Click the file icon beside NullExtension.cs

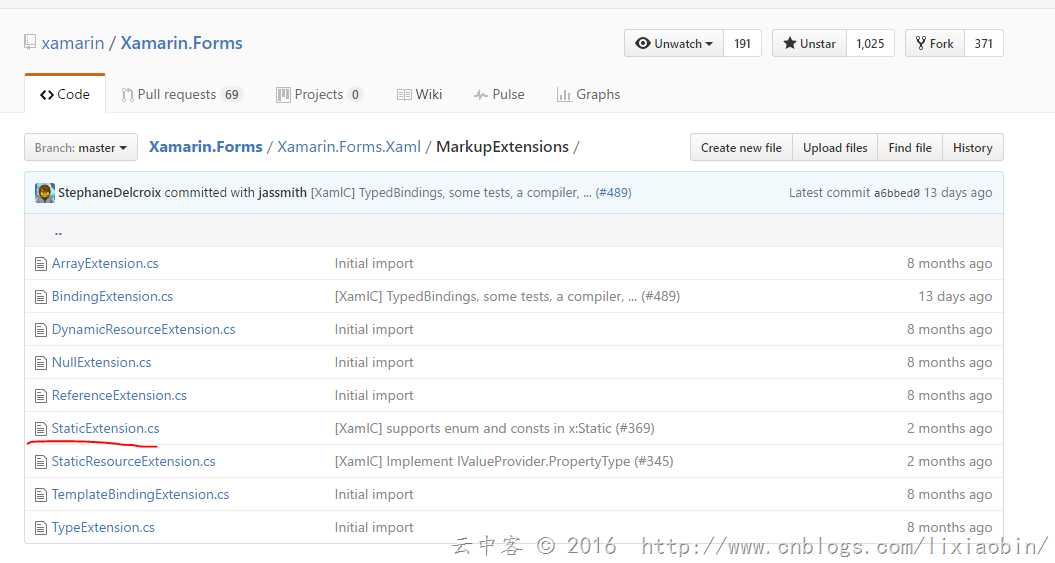41,363
